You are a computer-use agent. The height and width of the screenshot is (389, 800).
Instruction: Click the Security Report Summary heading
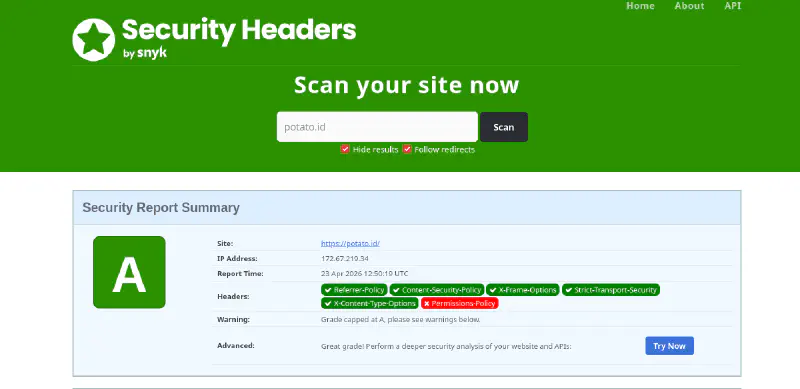coord(161,208)
